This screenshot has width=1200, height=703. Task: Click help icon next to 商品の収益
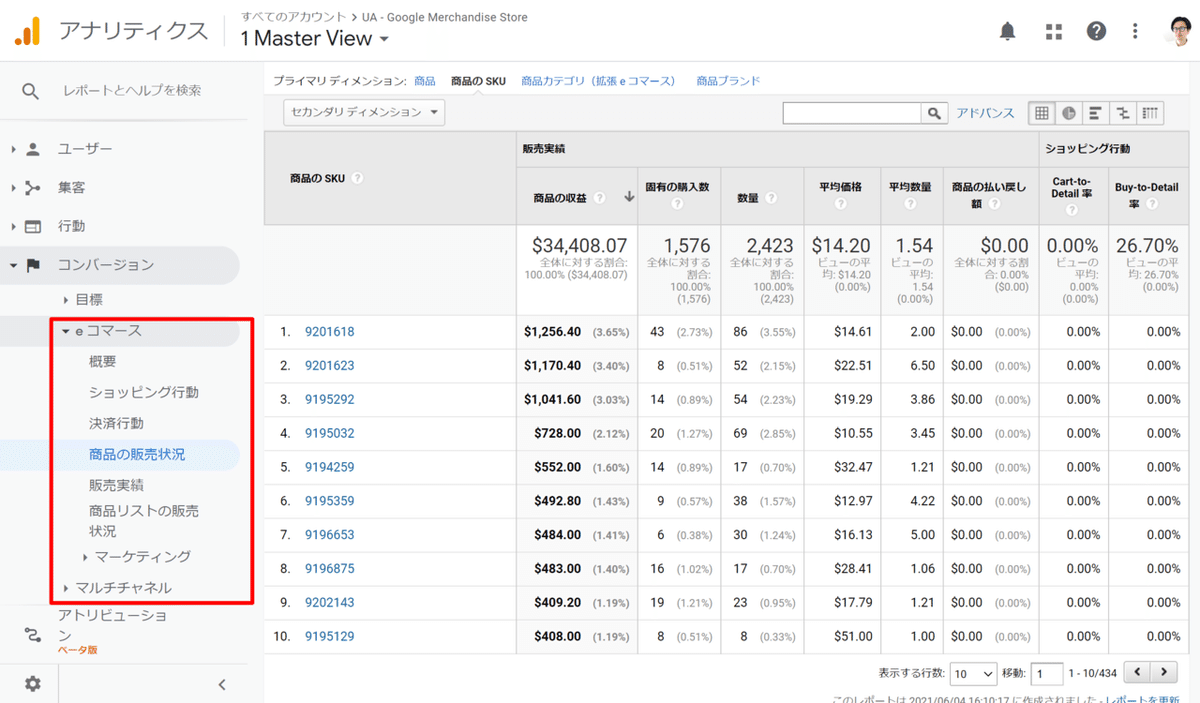coord(600,198)
